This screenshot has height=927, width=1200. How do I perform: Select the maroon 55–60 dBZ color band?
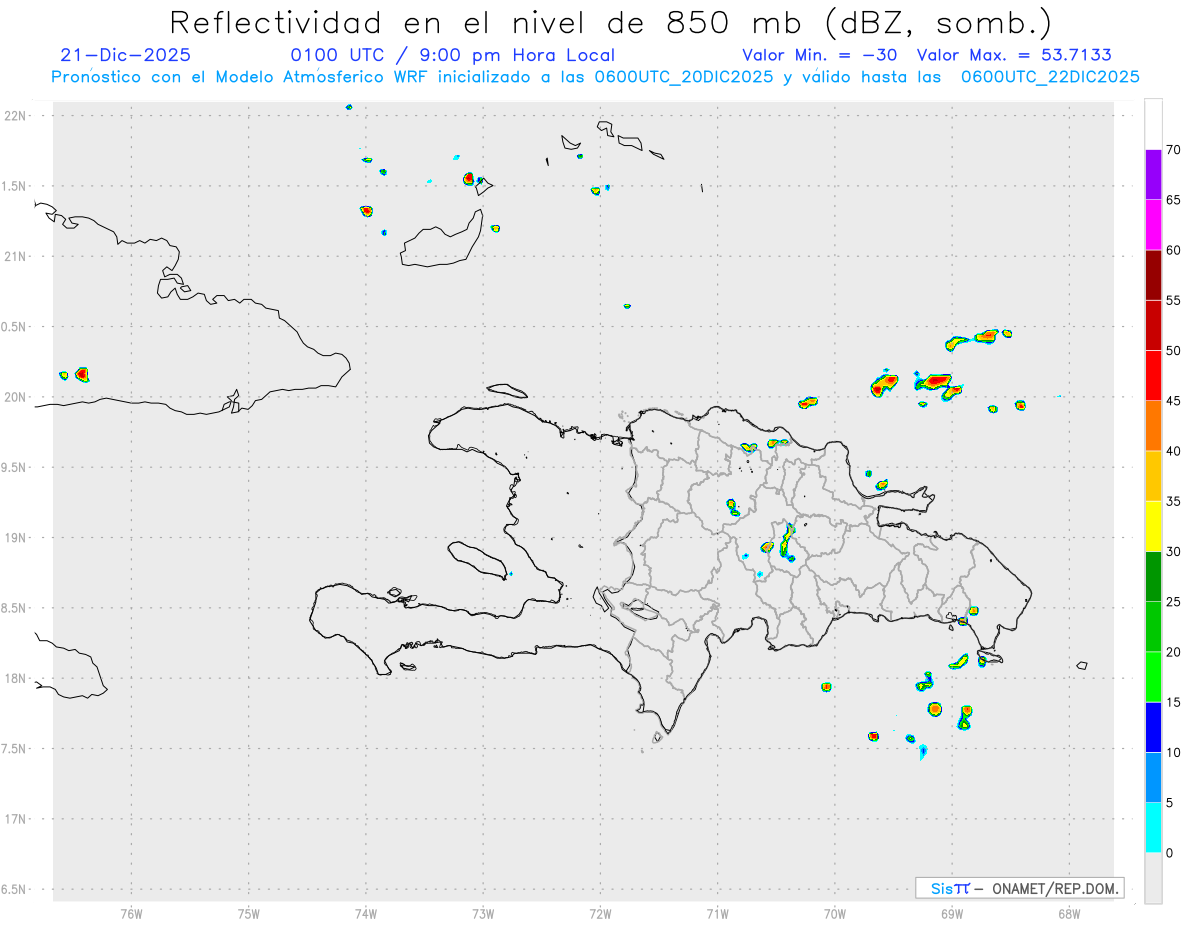click(1153, 275)
